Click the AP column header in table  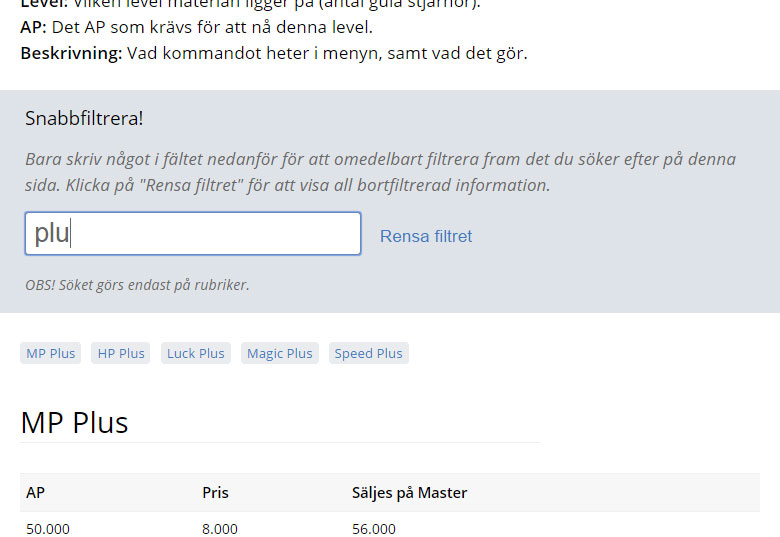pos(35,492)
